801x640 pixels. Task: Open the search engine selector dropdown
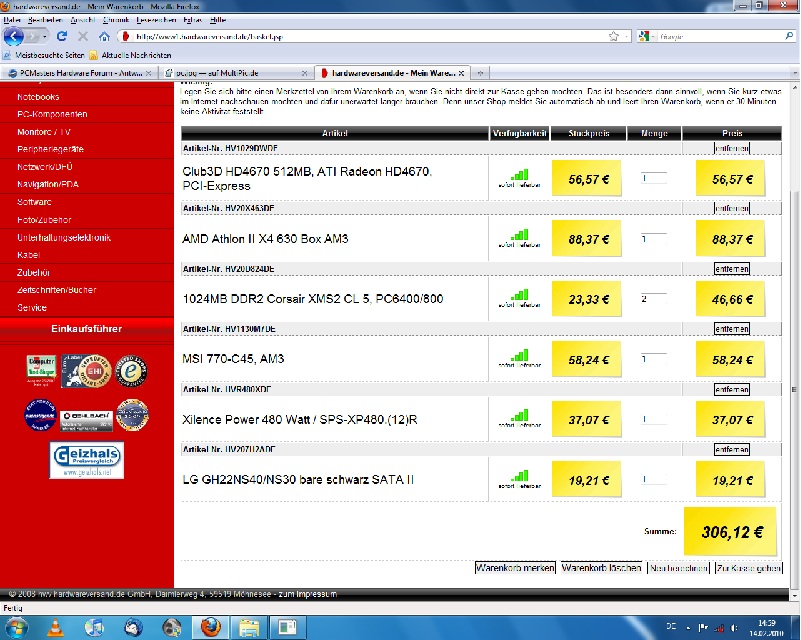tap(647, 36)
